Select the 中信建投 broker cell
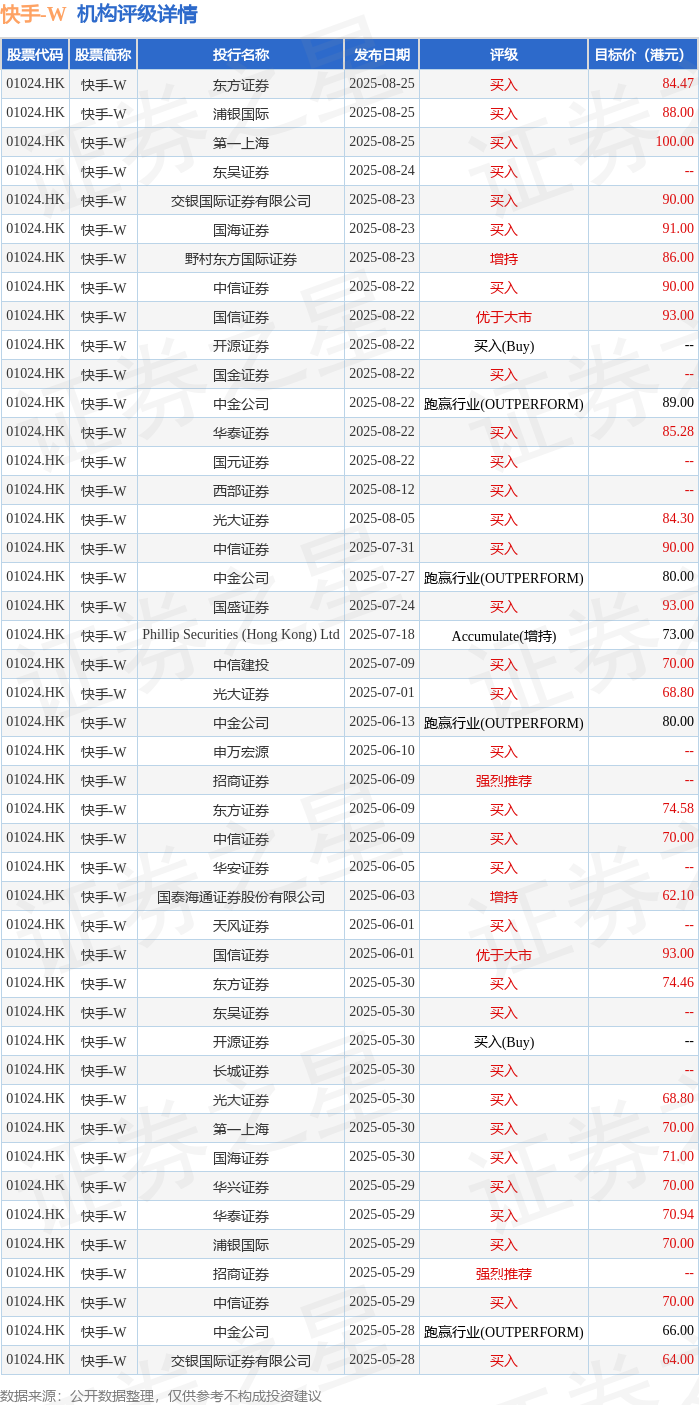This screenshot has height=1405, width=699. [241, 665]
